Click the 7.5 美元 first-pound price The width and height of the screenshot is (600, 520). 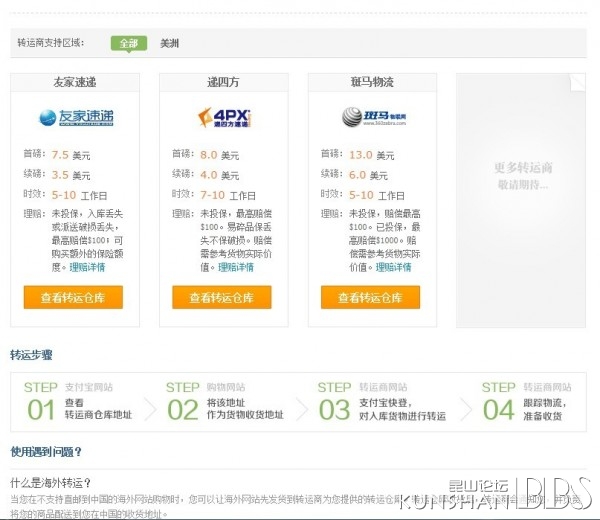pos(71,155)
